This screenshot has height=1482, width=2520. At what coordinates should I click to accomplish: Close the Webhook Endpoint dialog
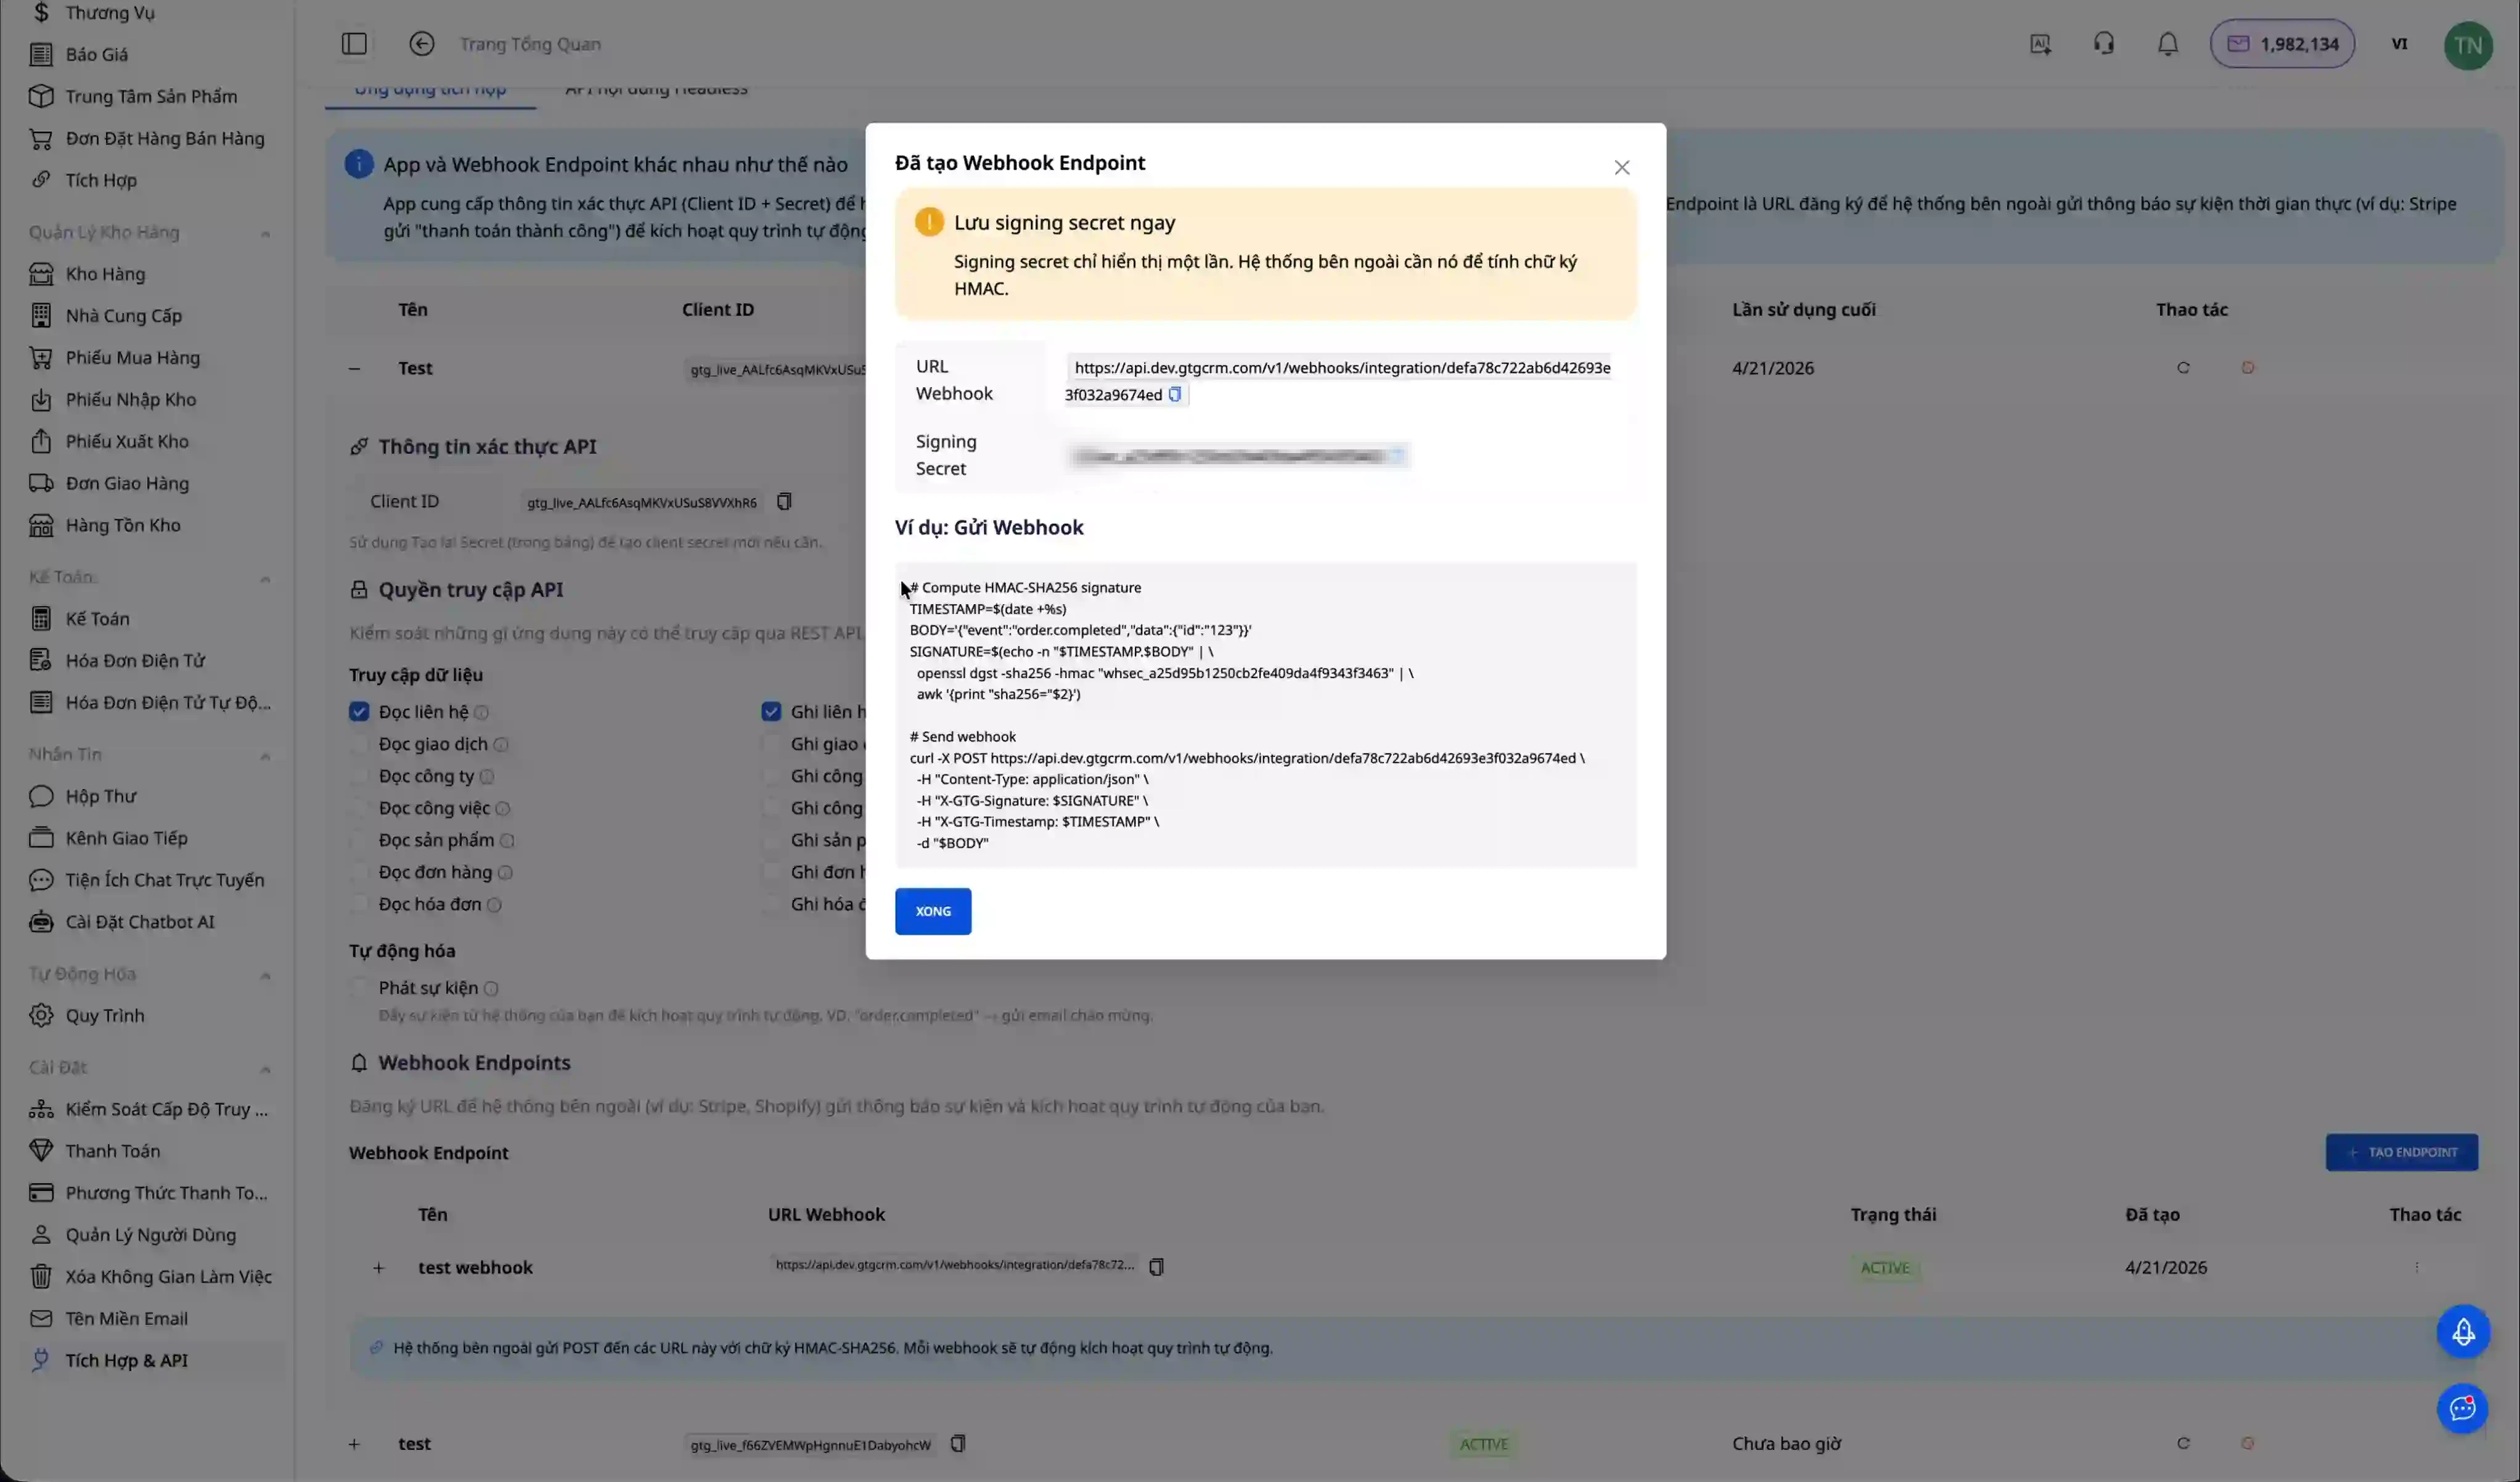click(1621, 168)
